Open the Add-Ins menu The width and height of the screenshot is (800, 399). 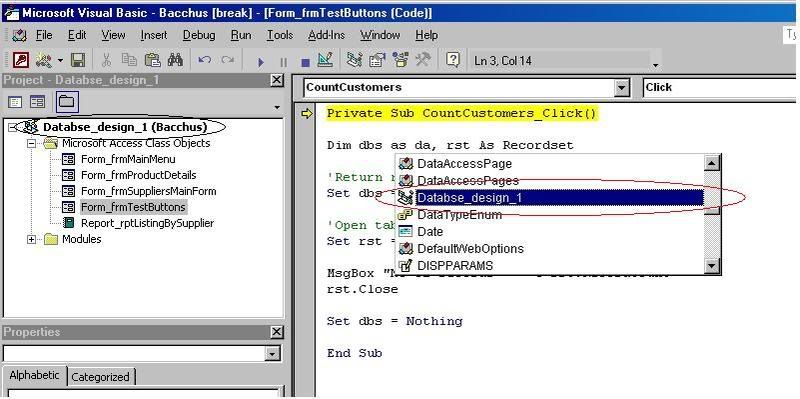click(327, 35)
